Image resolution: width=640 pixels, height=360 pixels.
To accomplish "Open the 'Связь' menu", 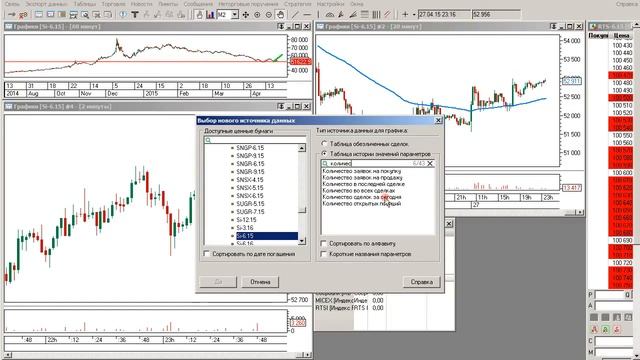I will coord(11,4).
